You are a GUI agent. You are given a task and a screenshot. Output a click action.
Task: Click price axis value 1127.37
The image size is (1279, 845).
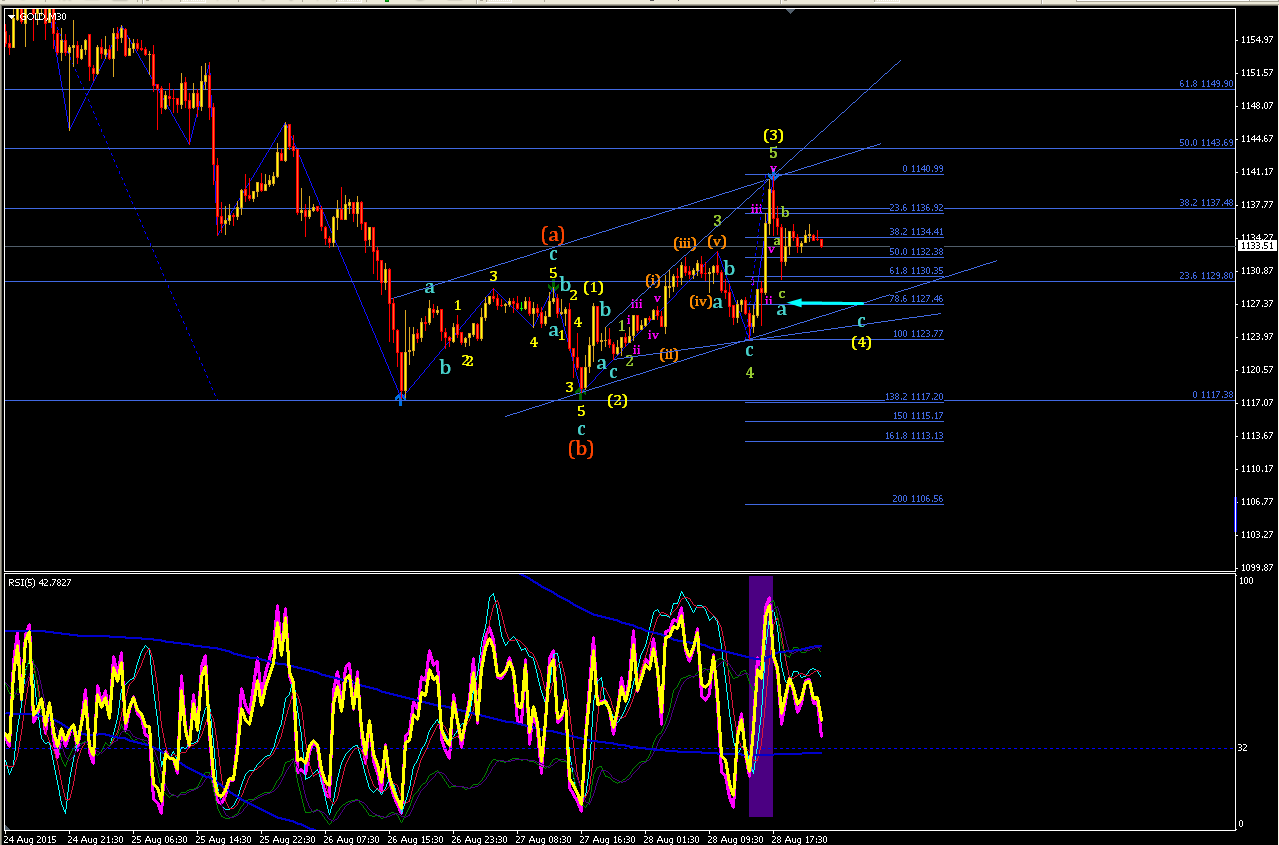pyautogui.click(x=1256, y=304)
